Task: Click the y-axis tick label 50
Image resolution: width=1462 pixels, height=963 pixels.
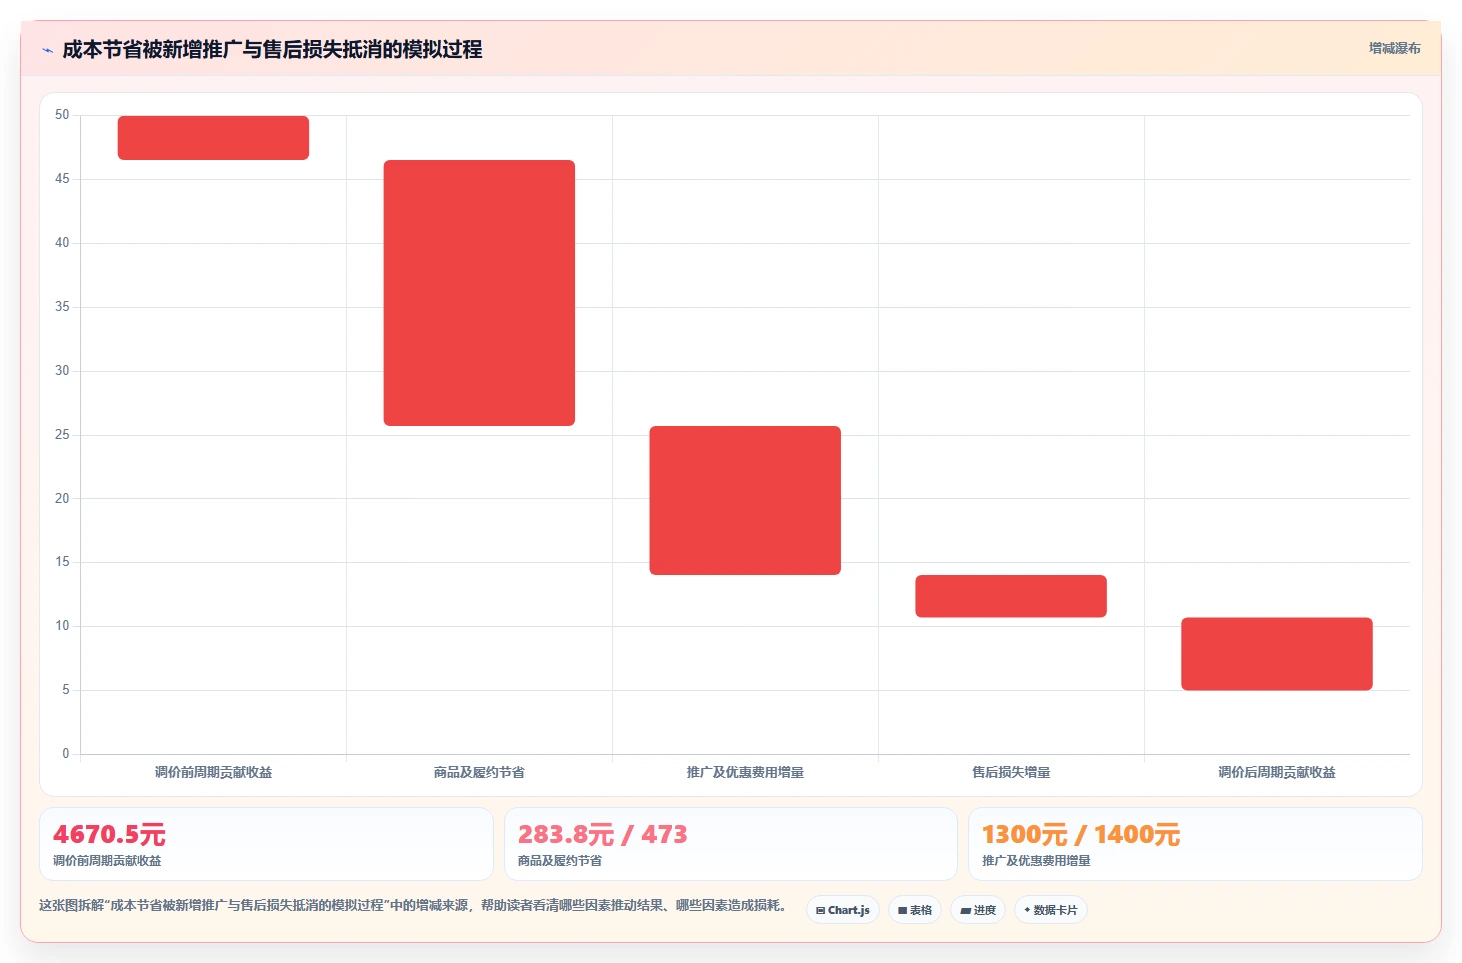Action: pos(62,115)
